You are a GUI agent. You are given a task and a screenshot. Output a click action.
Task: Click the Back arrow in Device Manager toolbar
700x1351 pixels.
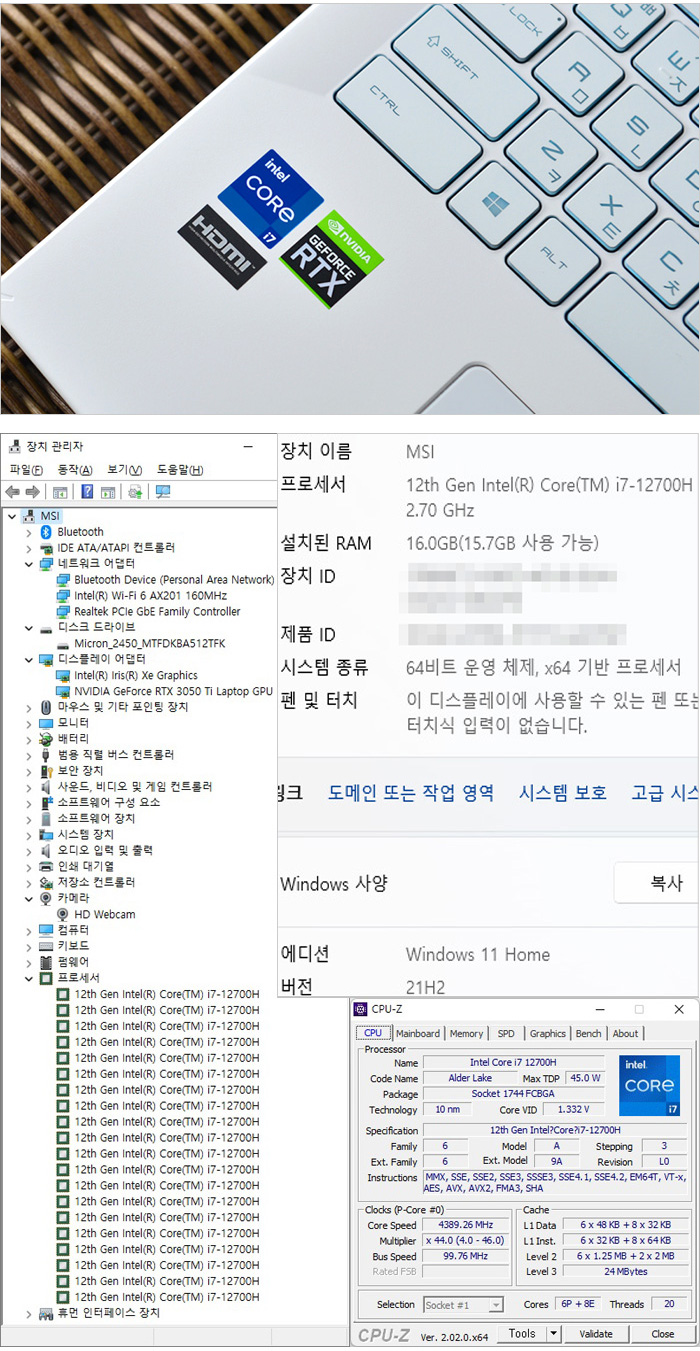point(13,492)
